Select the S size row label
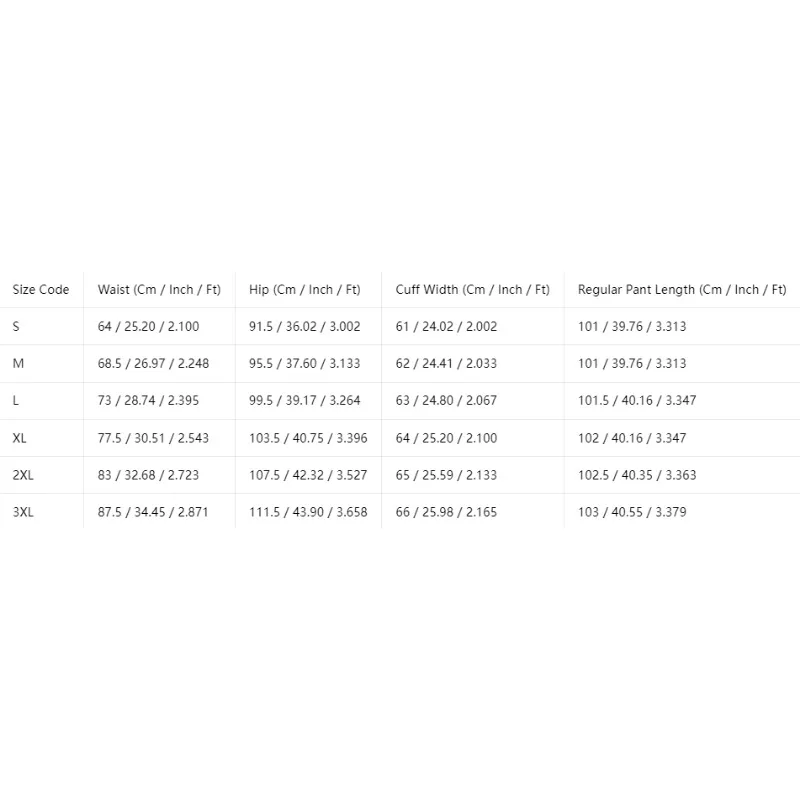The width and height of the screenshot is (800, 800). 16,327
